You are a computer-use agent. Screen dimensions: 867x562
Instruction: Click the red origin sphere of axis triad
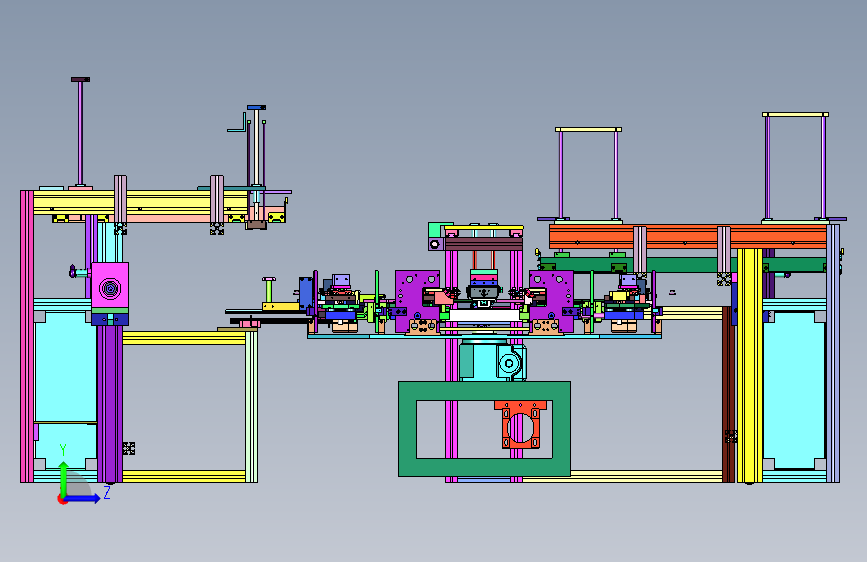click(62, 499)
